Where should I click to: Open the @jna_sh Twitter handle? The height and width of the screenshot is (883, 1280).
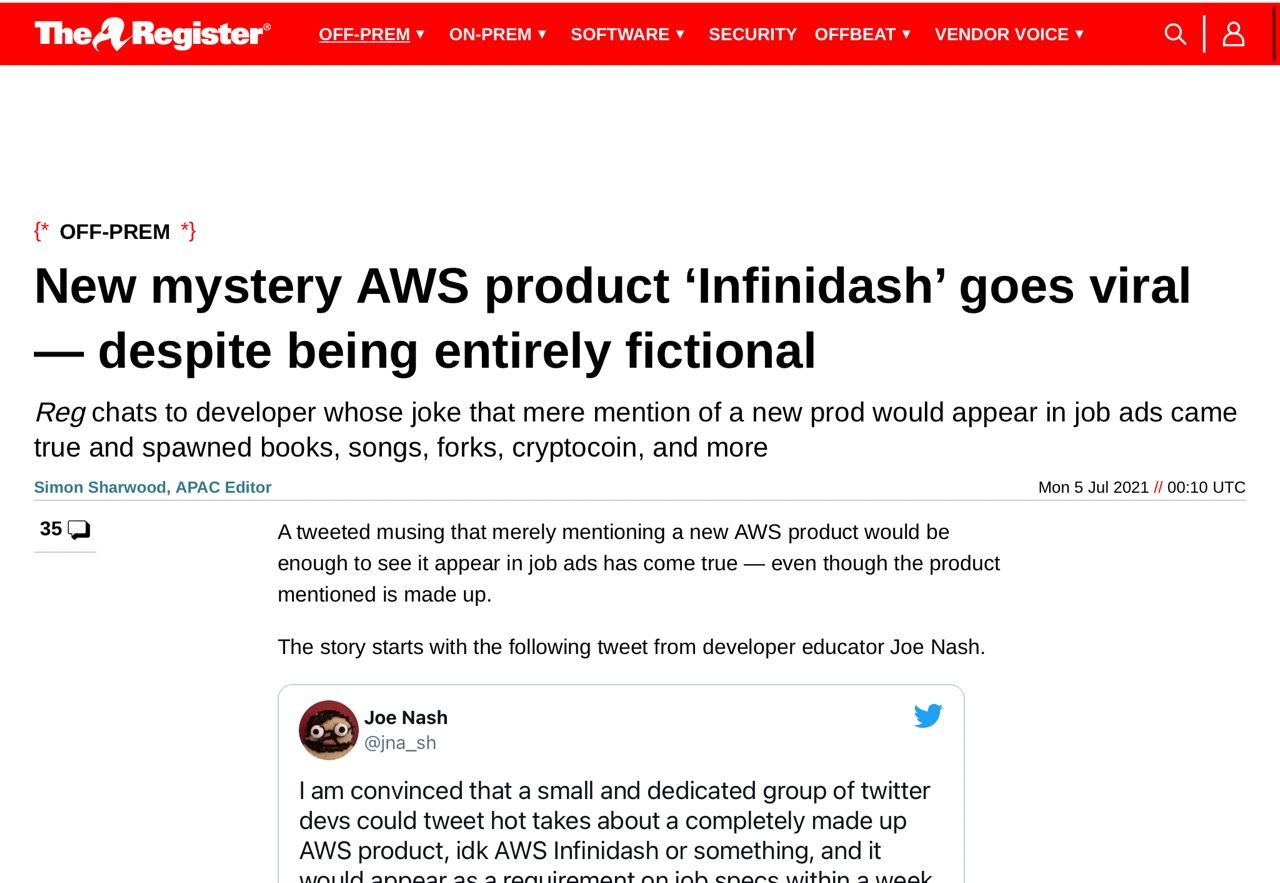coord(400,743)
